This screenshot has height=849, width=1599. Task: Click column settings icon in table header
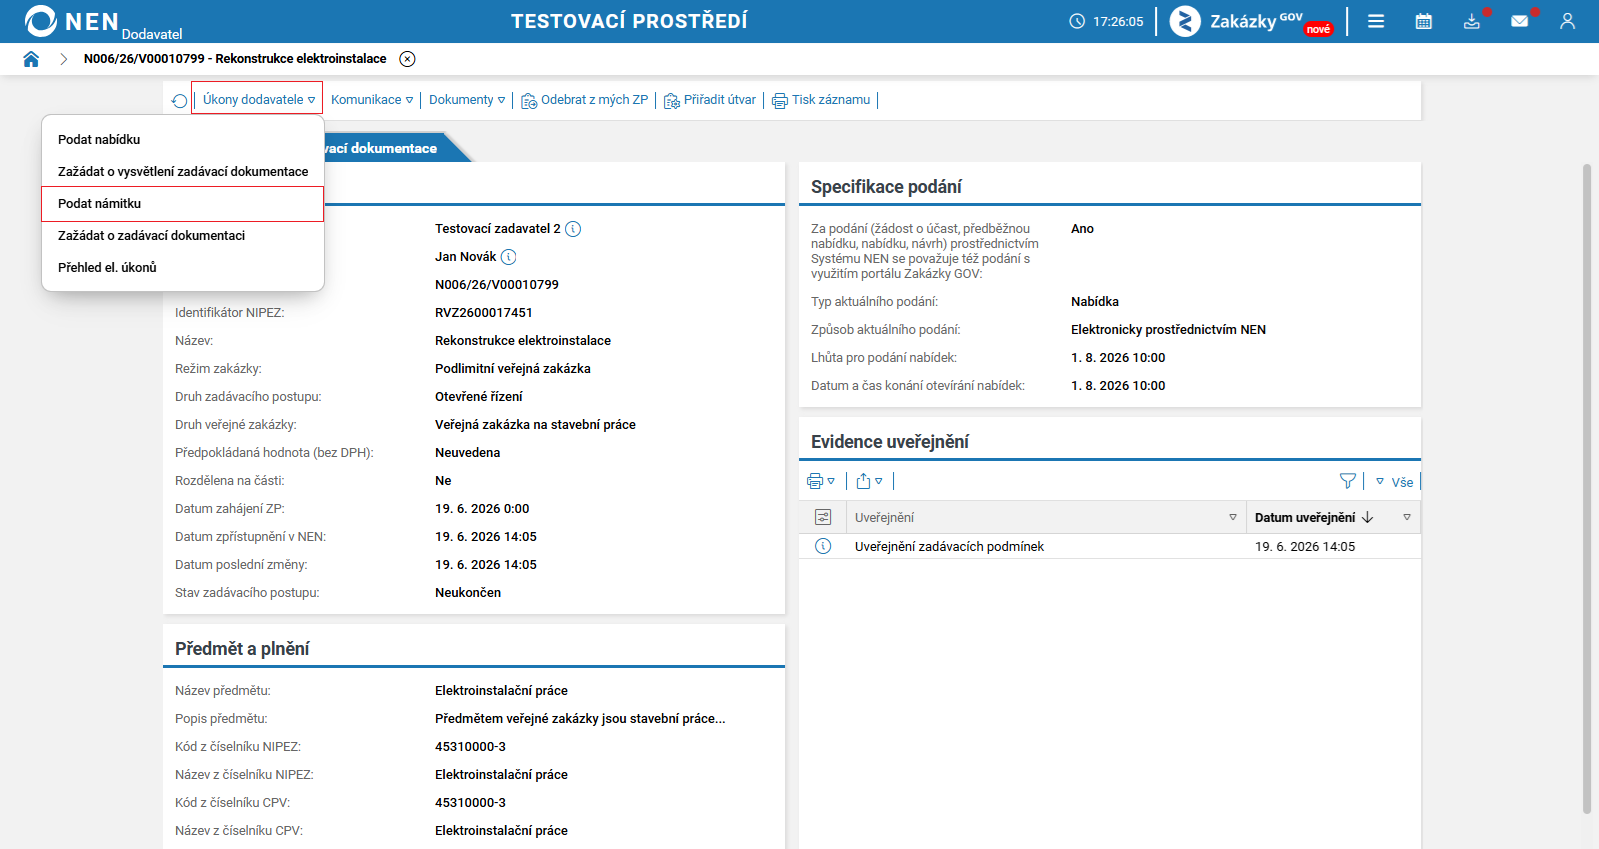(x=823, y=517)
